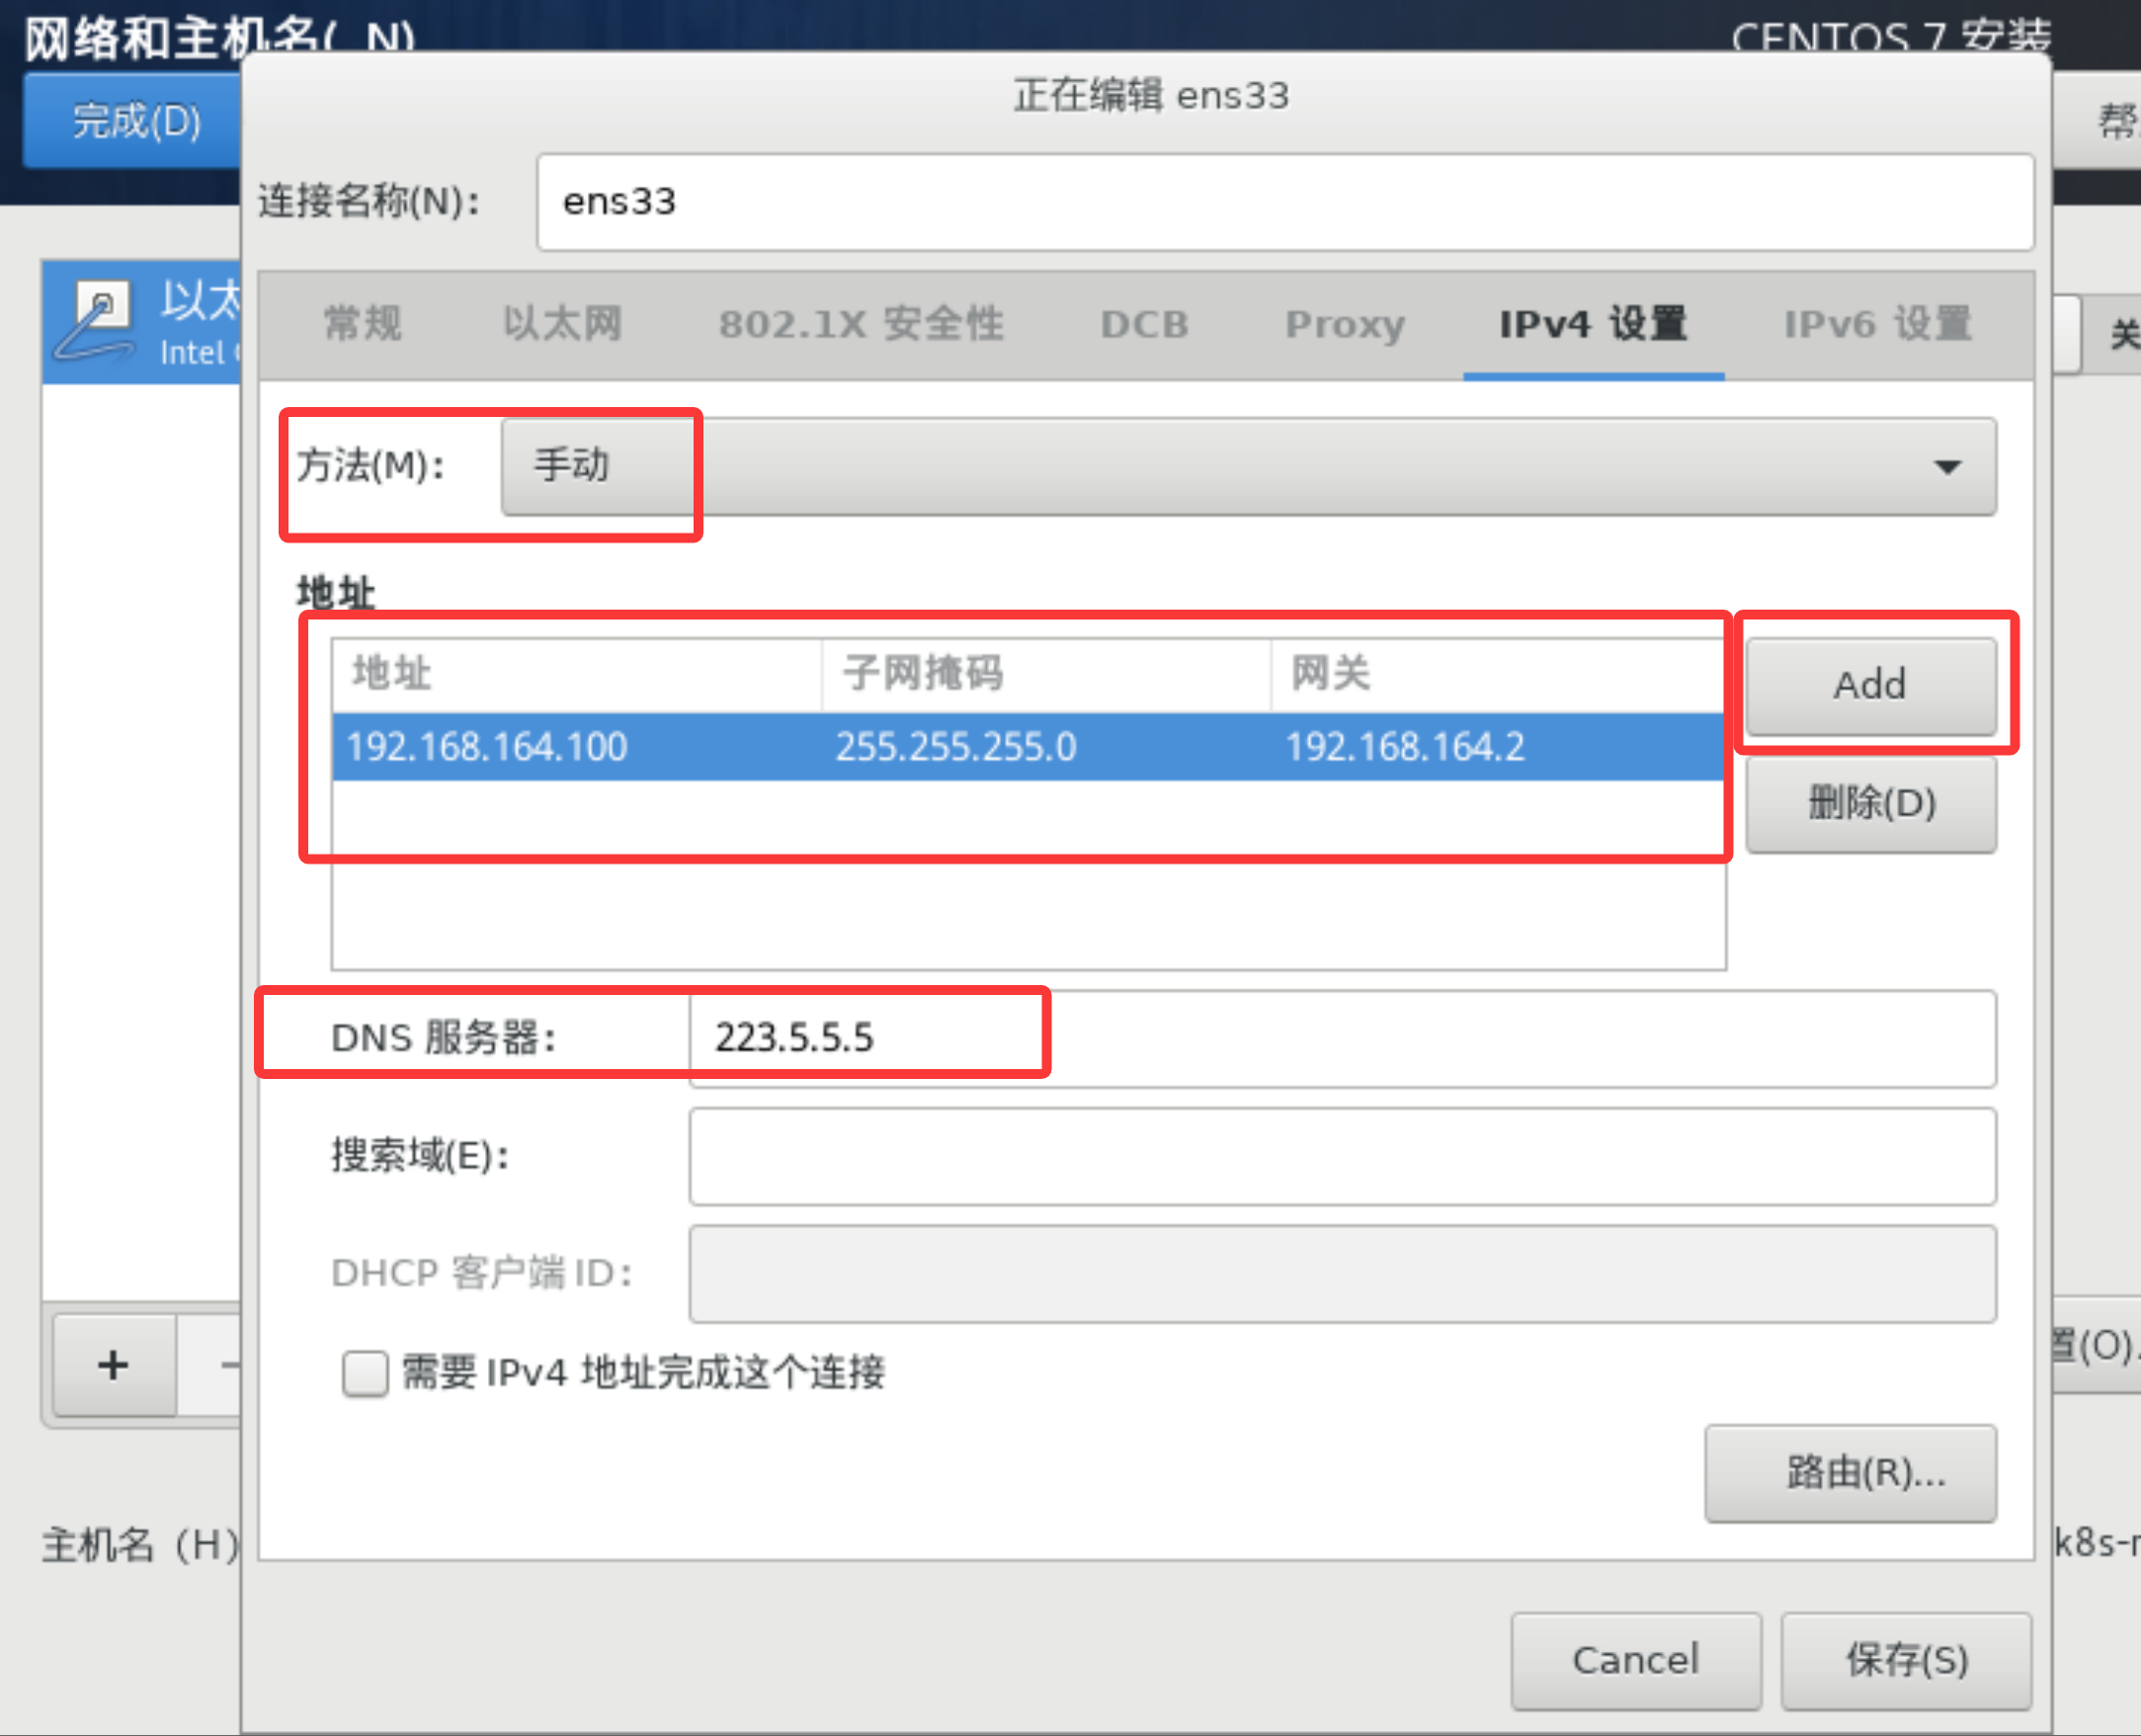The image size is (2141, 1736).
Task: Click Cancel to discard changes
Action: 1635,1660
